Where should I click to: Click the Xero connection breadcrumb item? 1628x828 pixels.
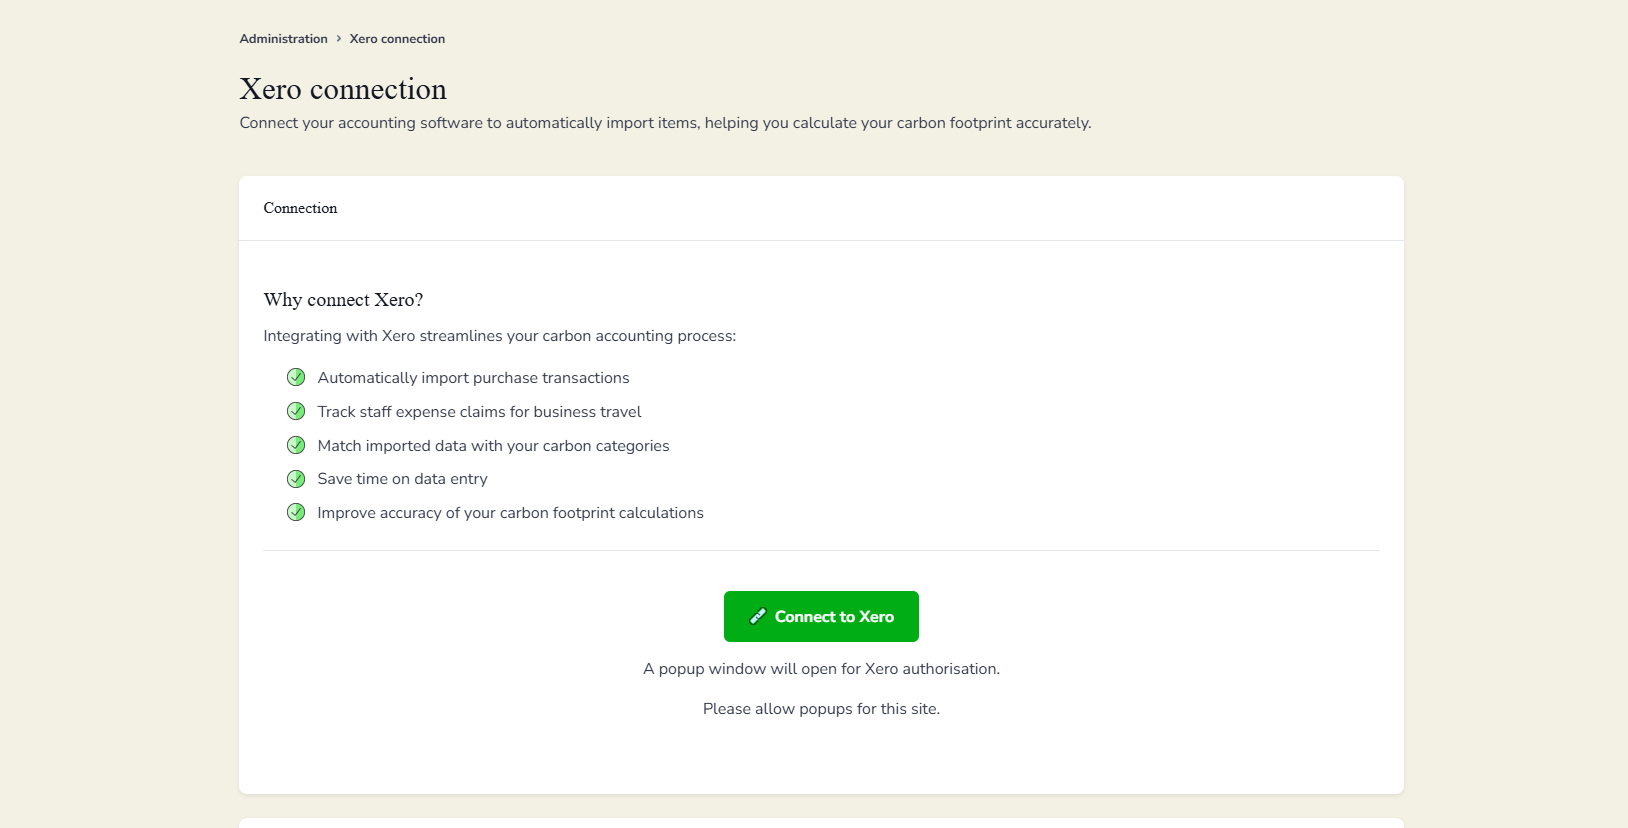397,39
